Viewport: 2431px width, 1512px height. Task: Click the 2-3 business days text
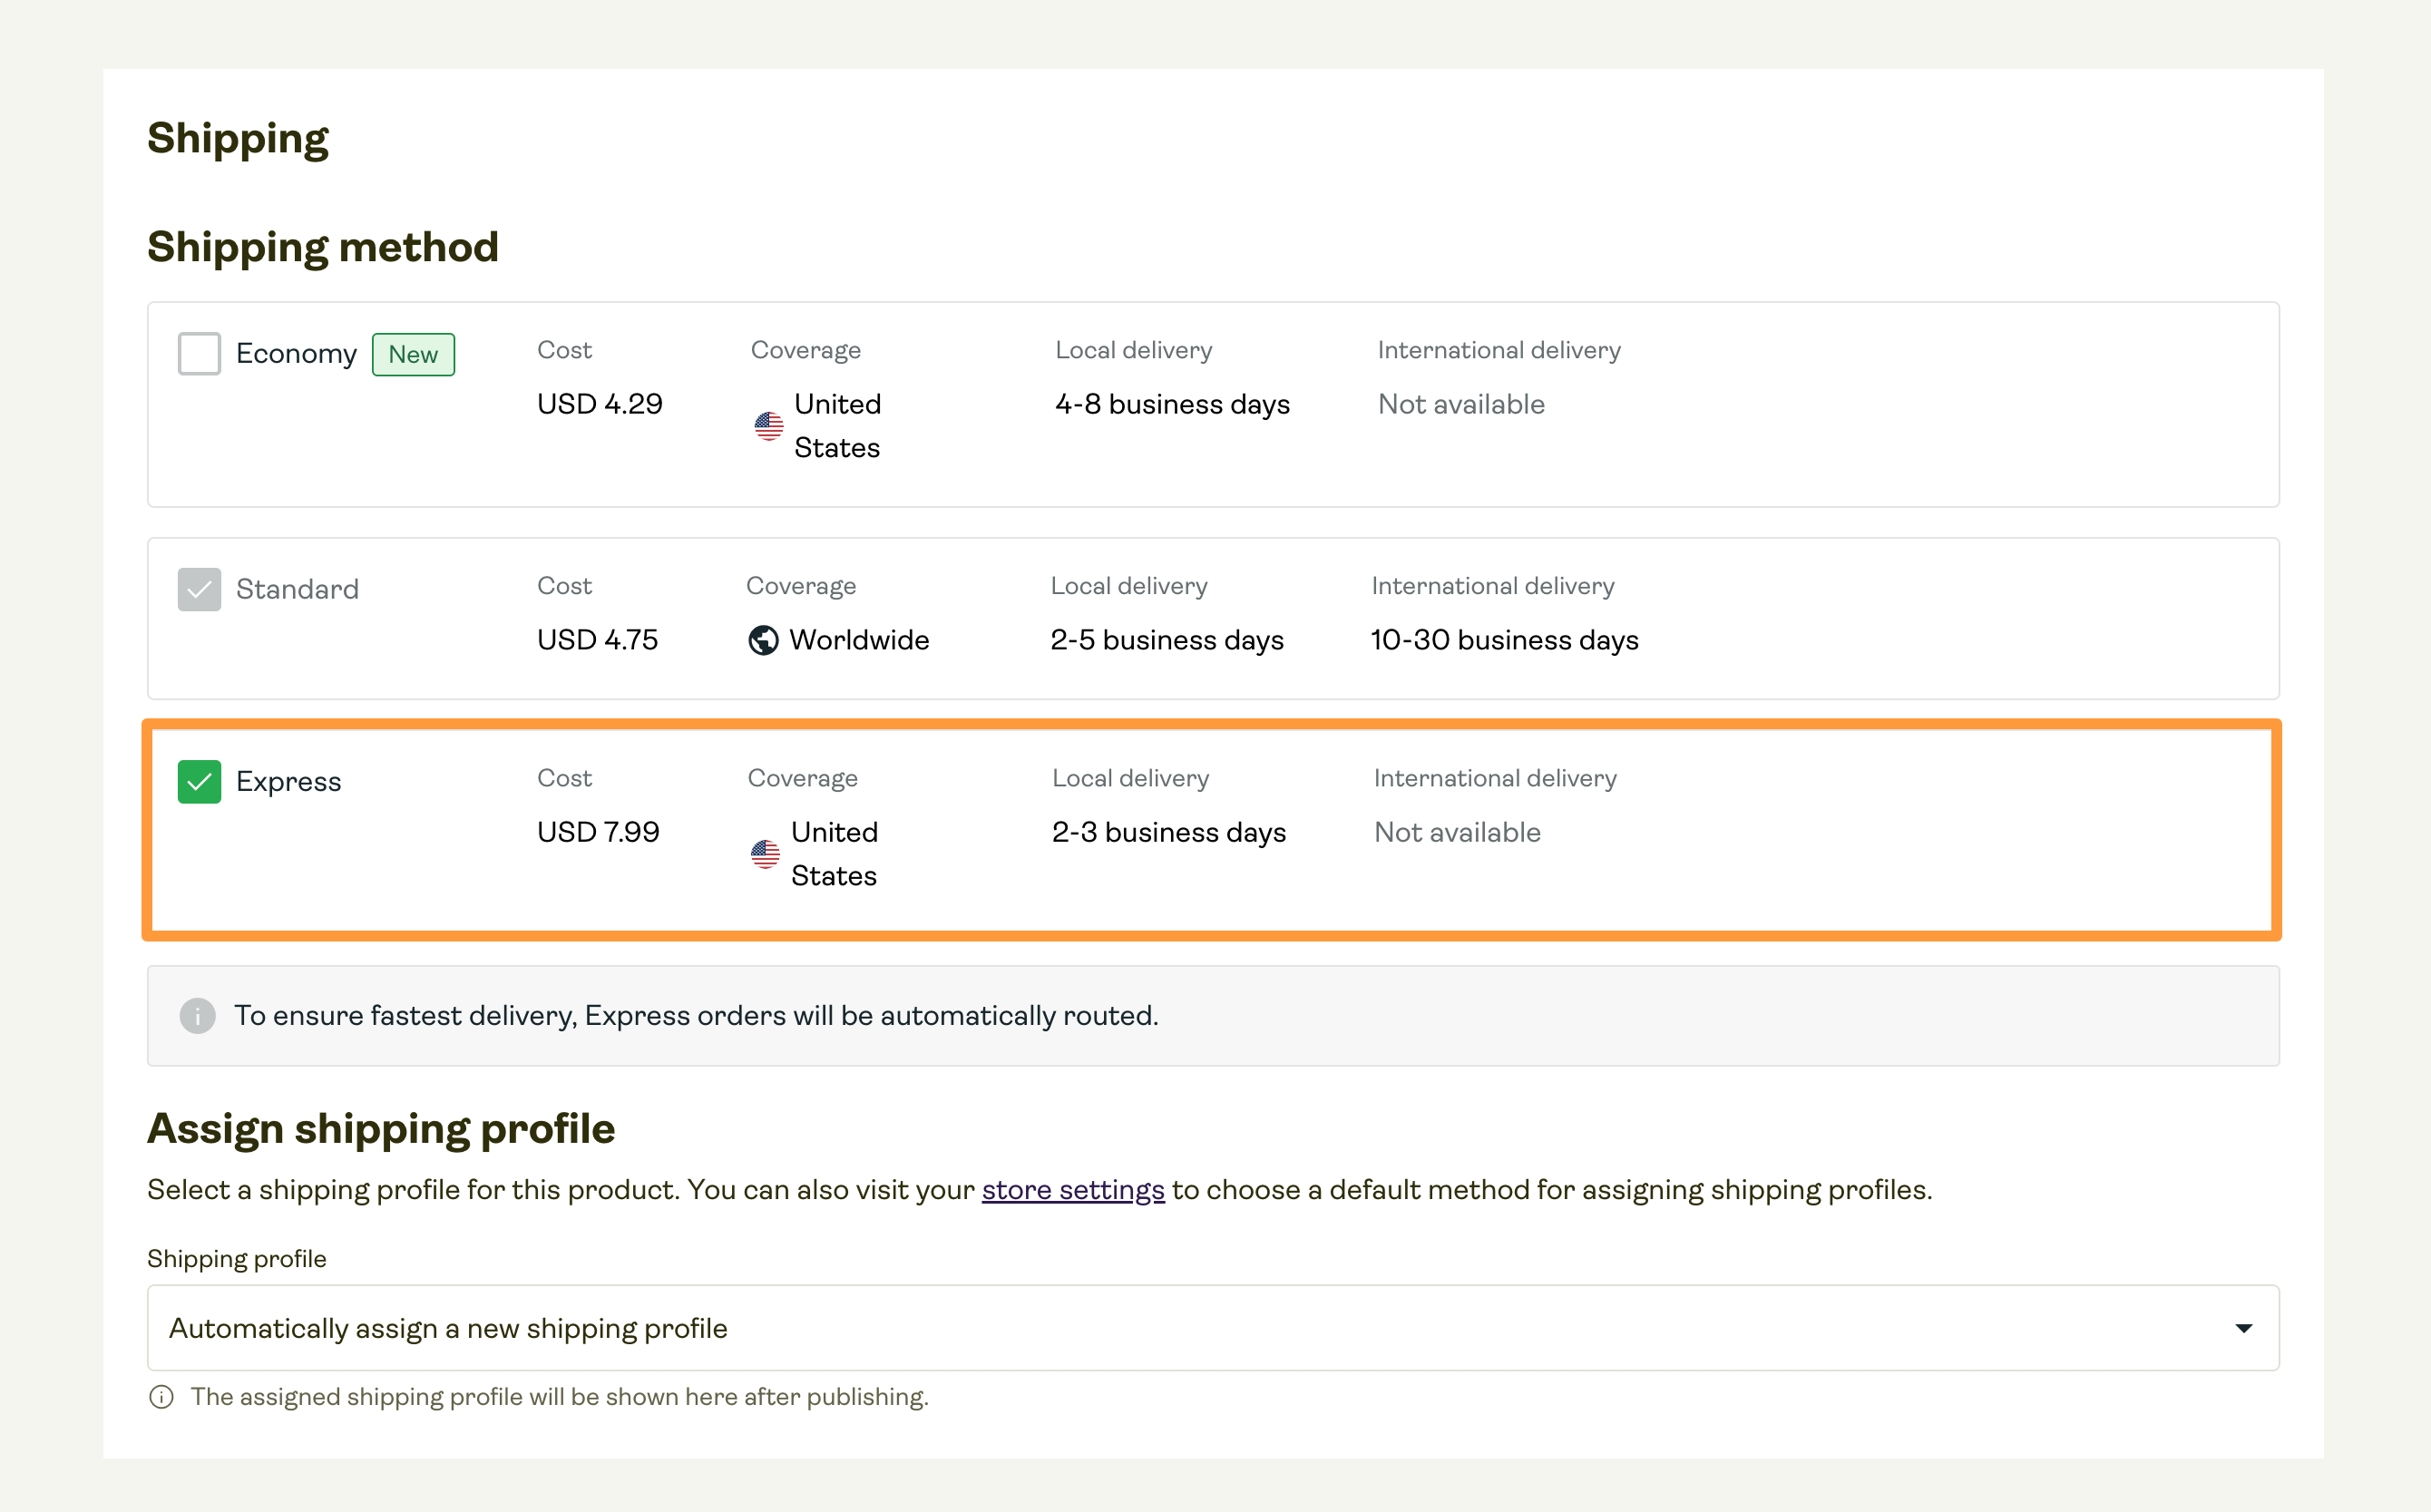tap(1168, 832)
